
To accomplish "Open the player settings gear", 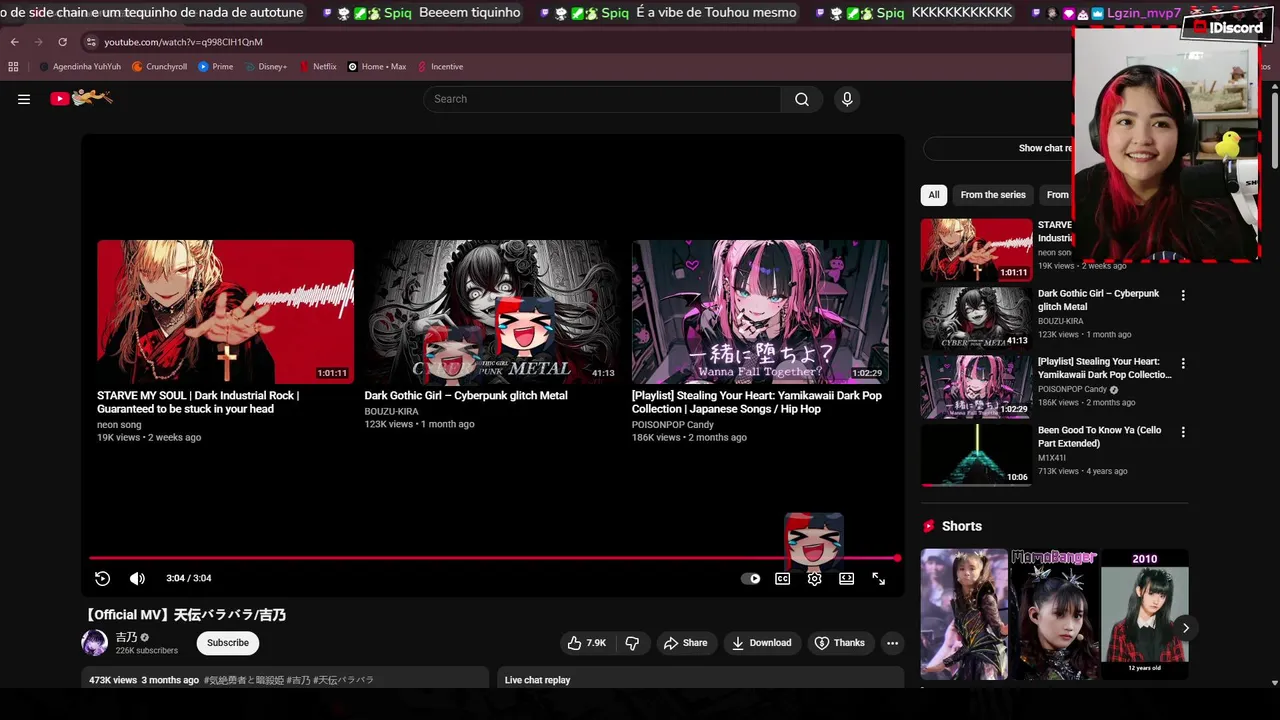I will tap(815, 578).
